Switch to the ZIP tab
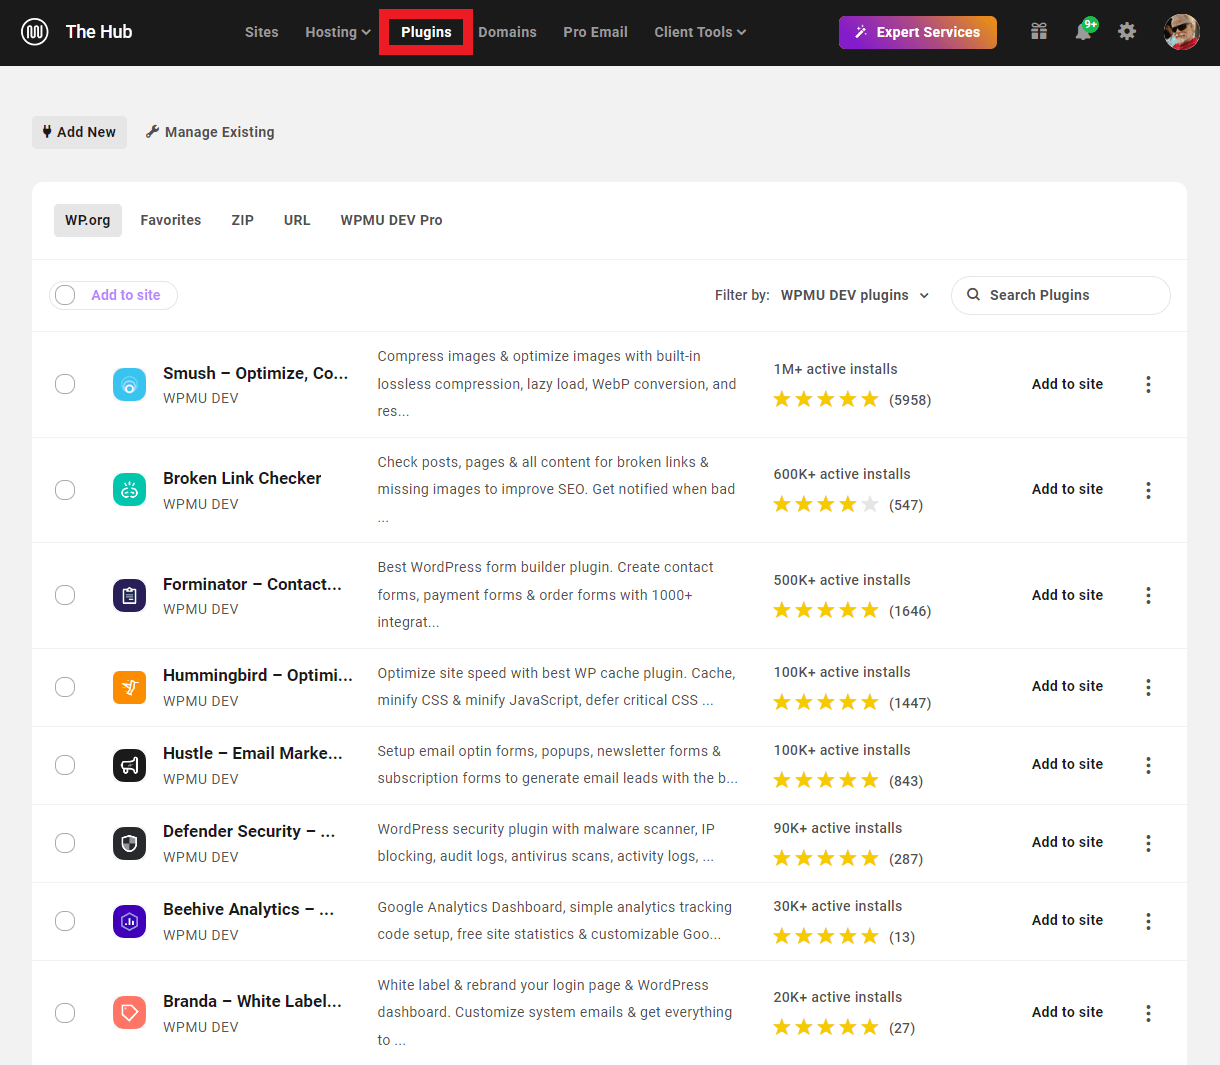 point(243,220)
